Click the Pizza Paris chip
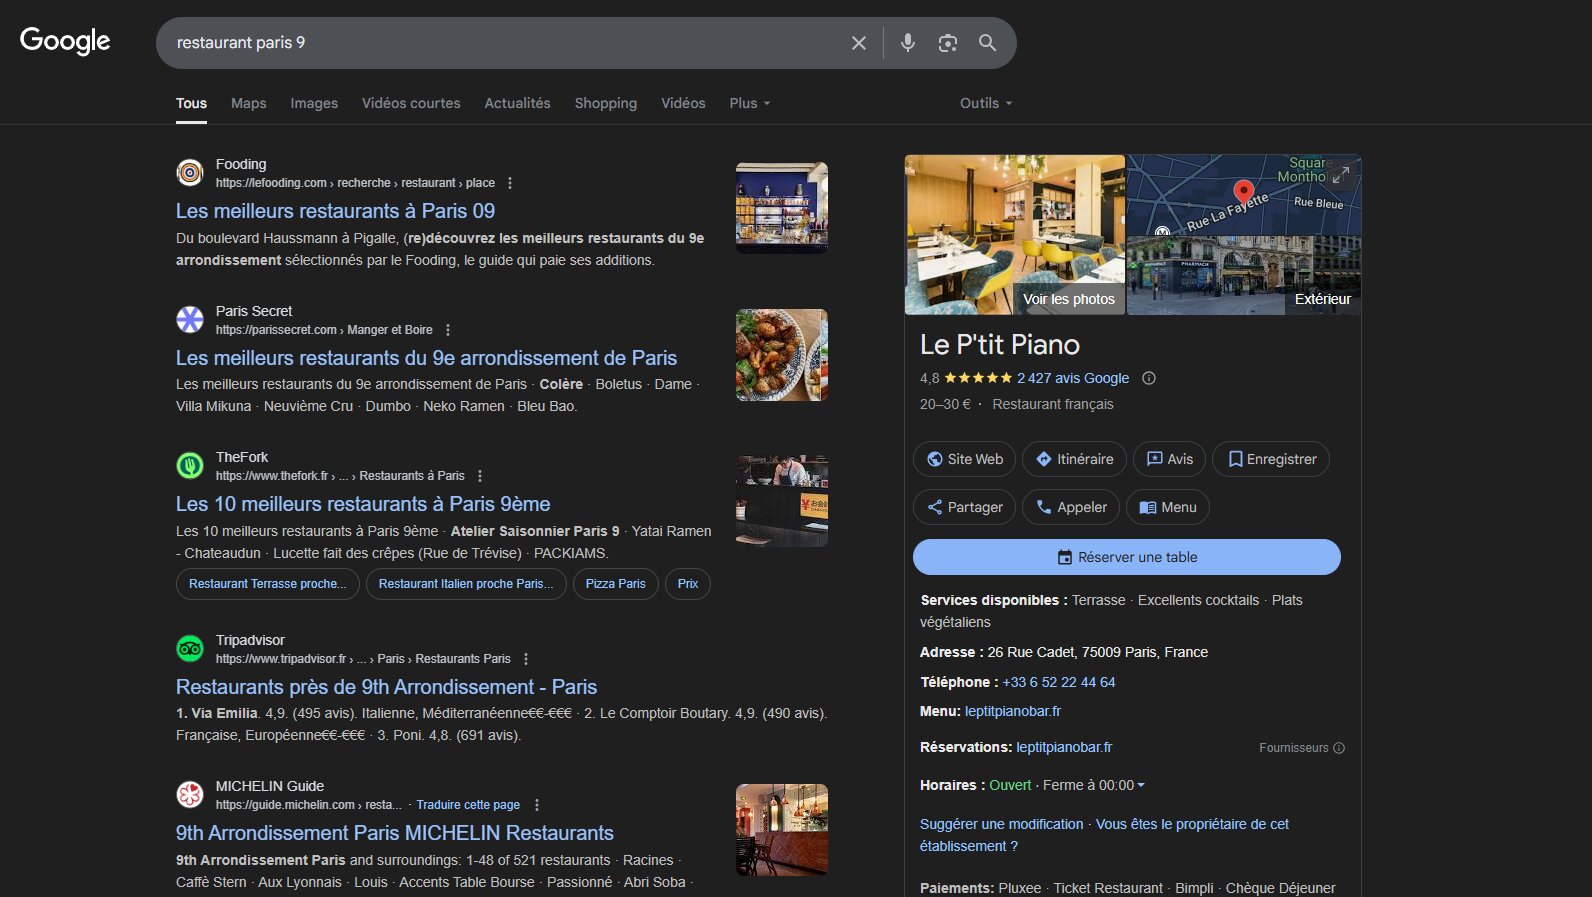The height and width of the screenshot is (897, 1592). (616, 584)
